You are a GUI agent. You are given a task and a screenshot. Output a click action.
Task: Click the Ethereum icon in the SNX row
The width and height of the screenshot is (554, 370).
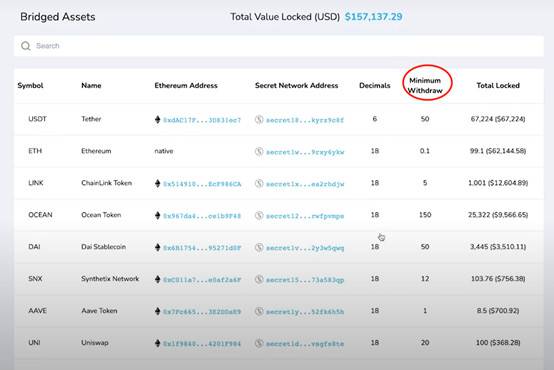158,279
